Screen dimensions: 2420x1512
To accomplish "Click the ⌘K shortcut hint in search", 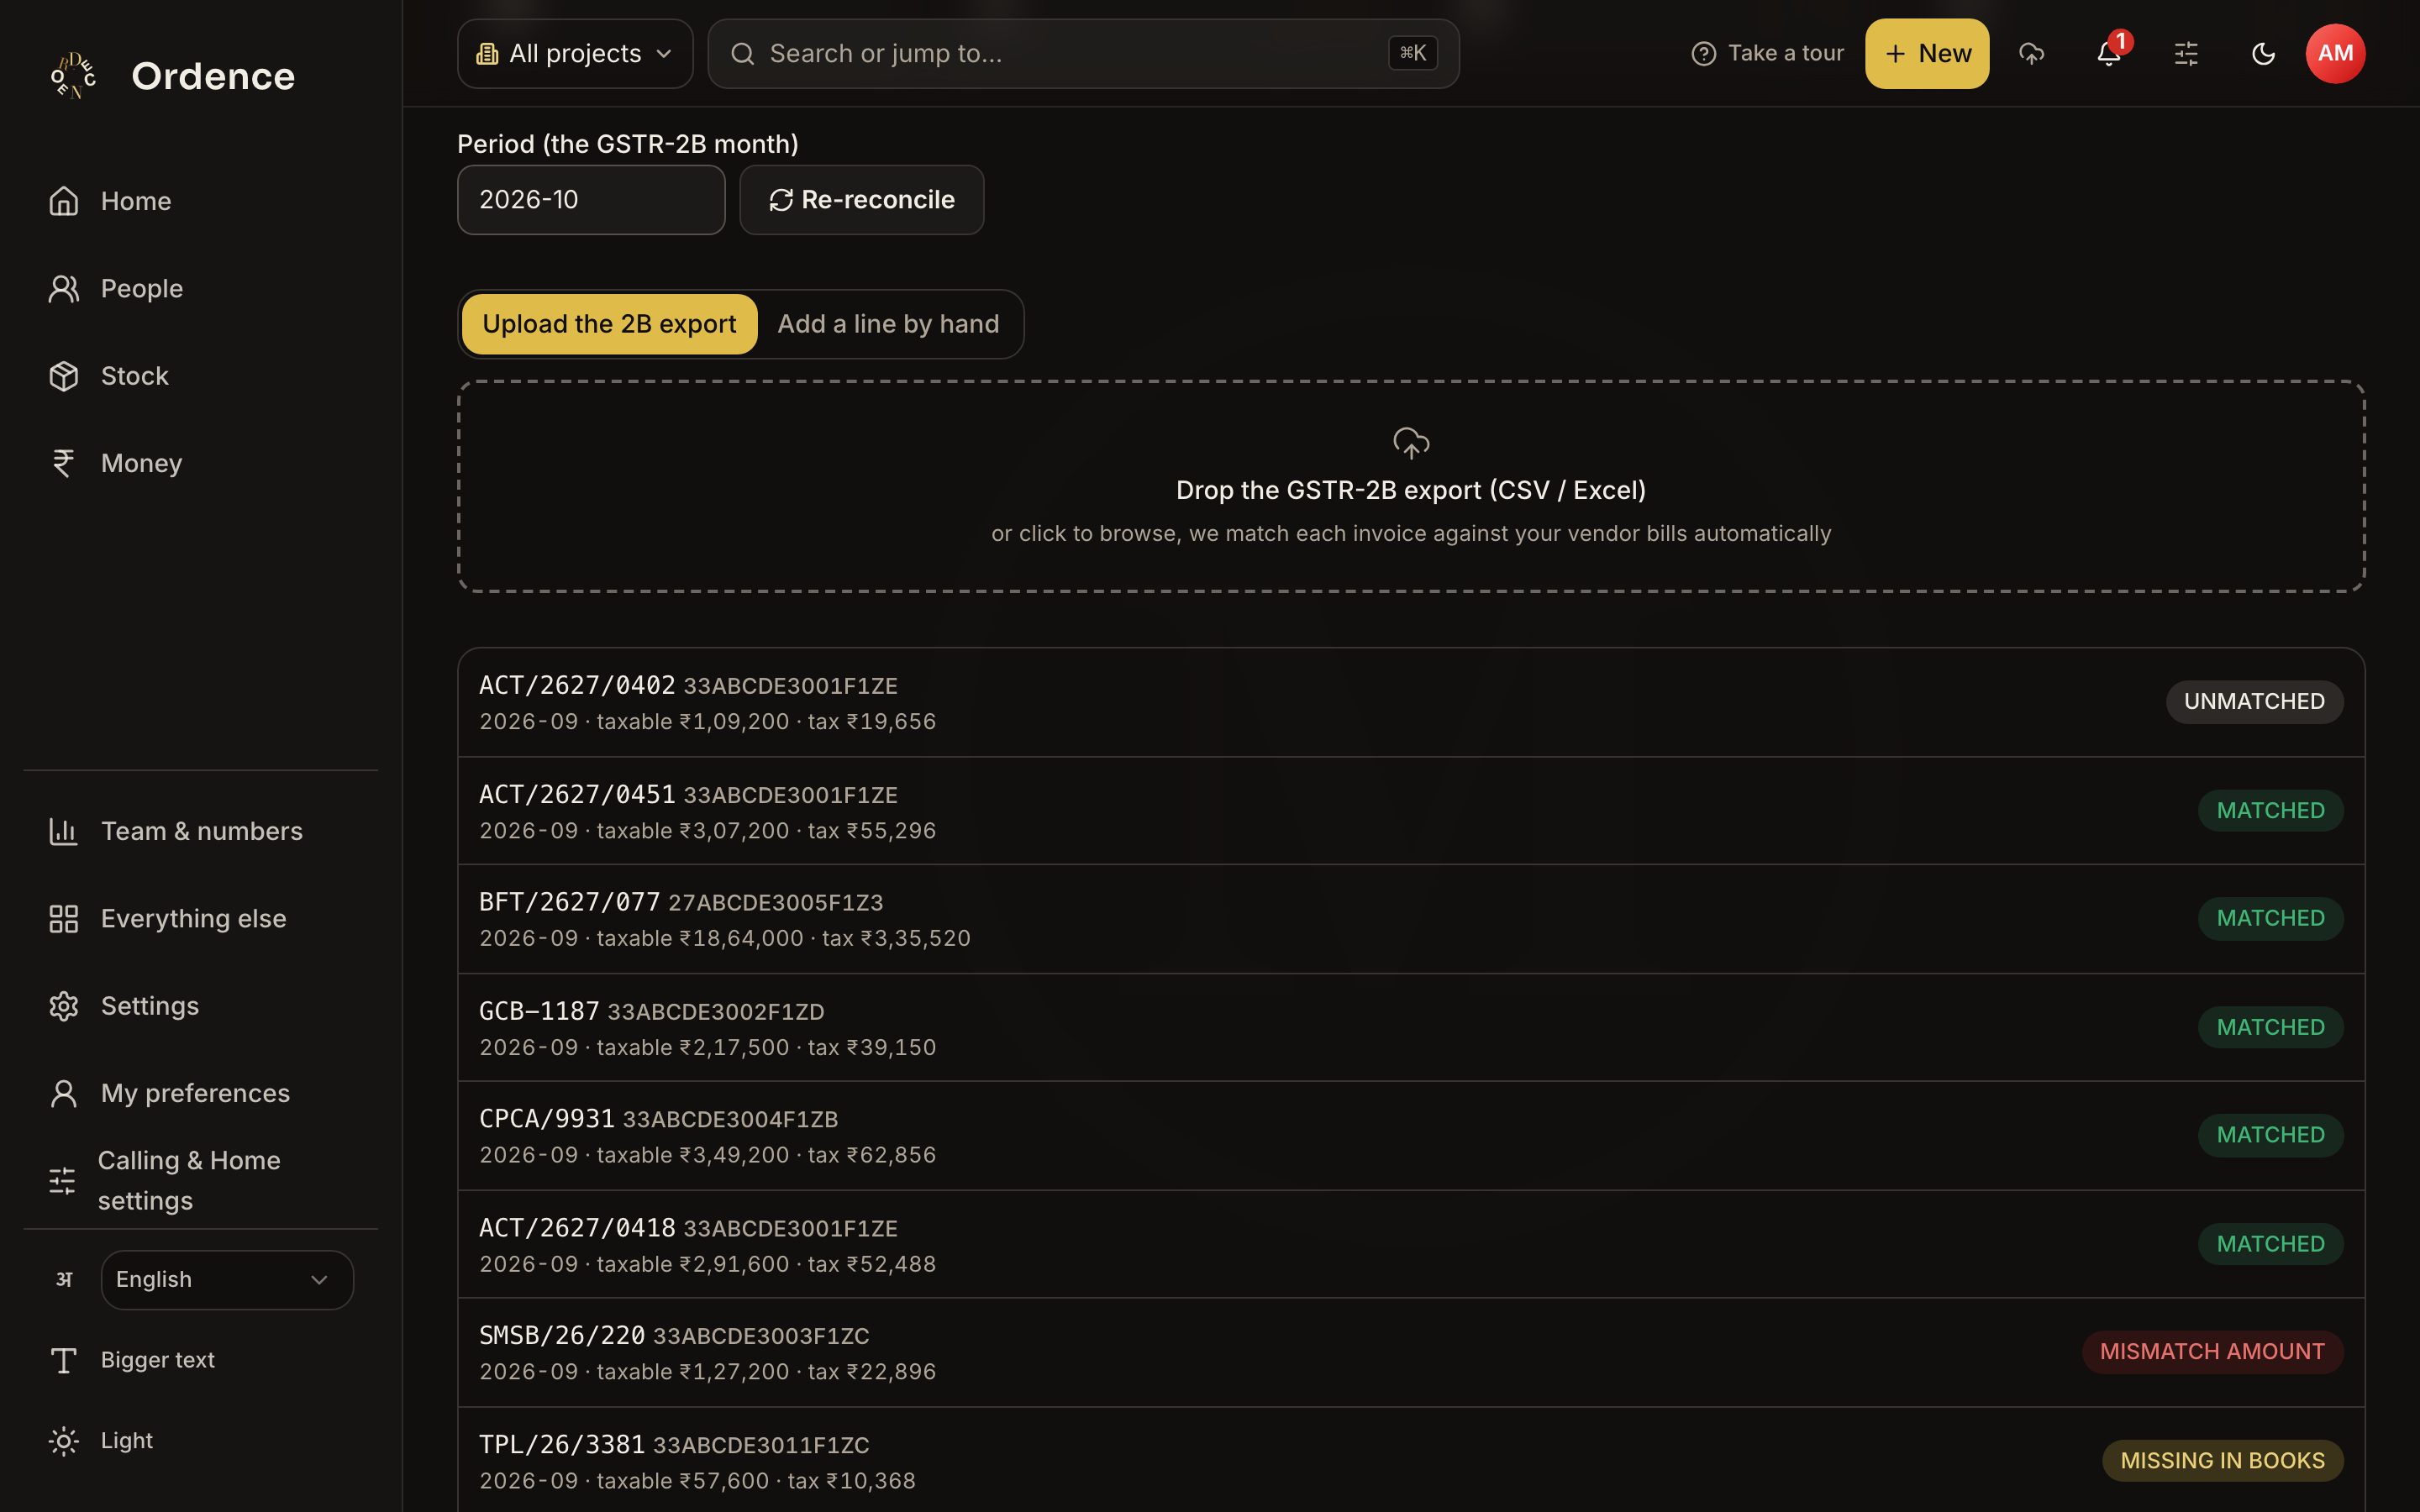I will (1412, 53).
